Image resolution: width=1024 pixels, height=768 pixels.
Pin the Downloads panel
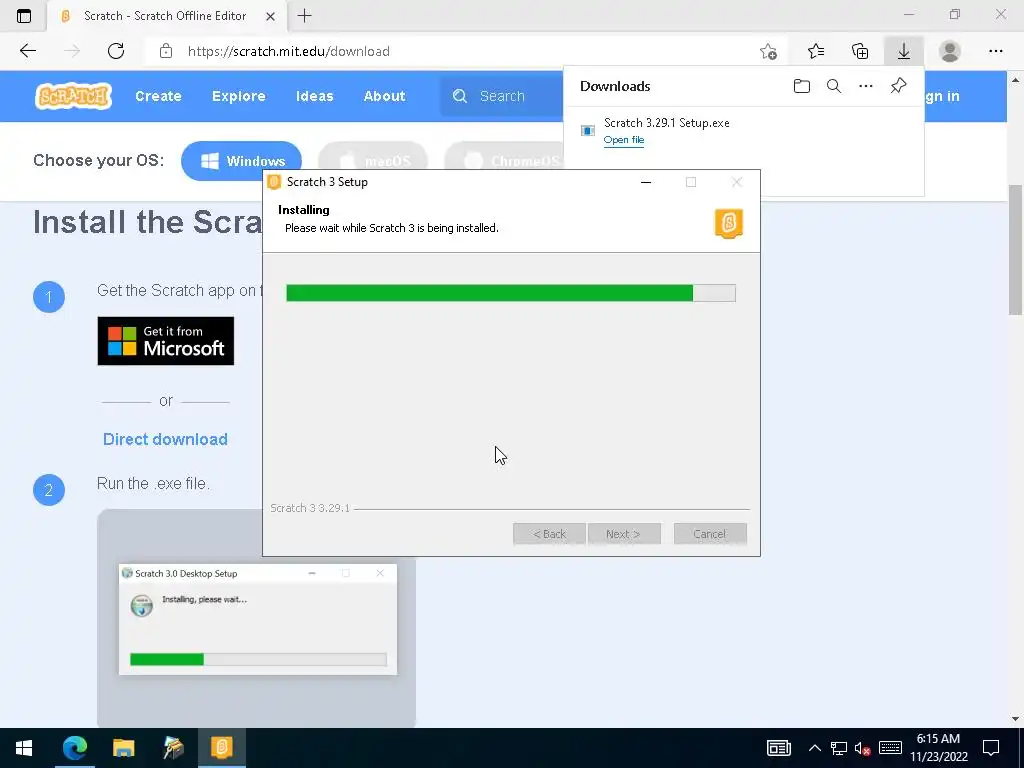pos(899,86)
